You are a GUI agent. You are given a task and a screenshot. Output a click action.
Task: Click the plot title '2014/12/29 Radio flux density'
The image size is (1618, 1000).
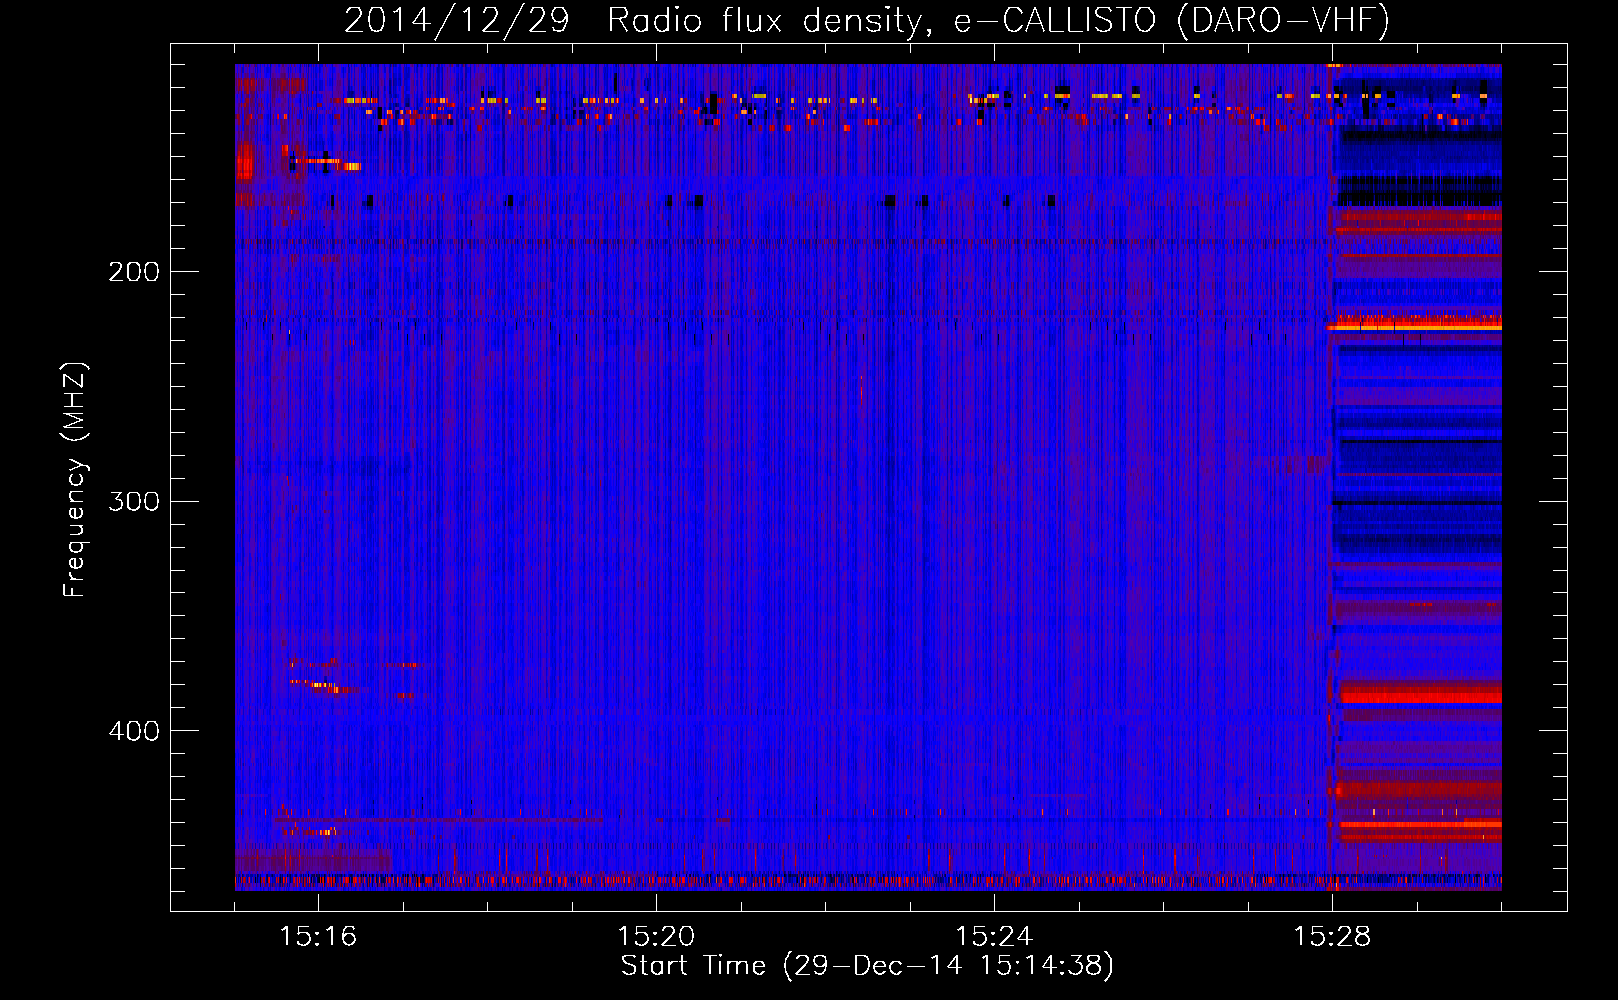click(867, 20)
